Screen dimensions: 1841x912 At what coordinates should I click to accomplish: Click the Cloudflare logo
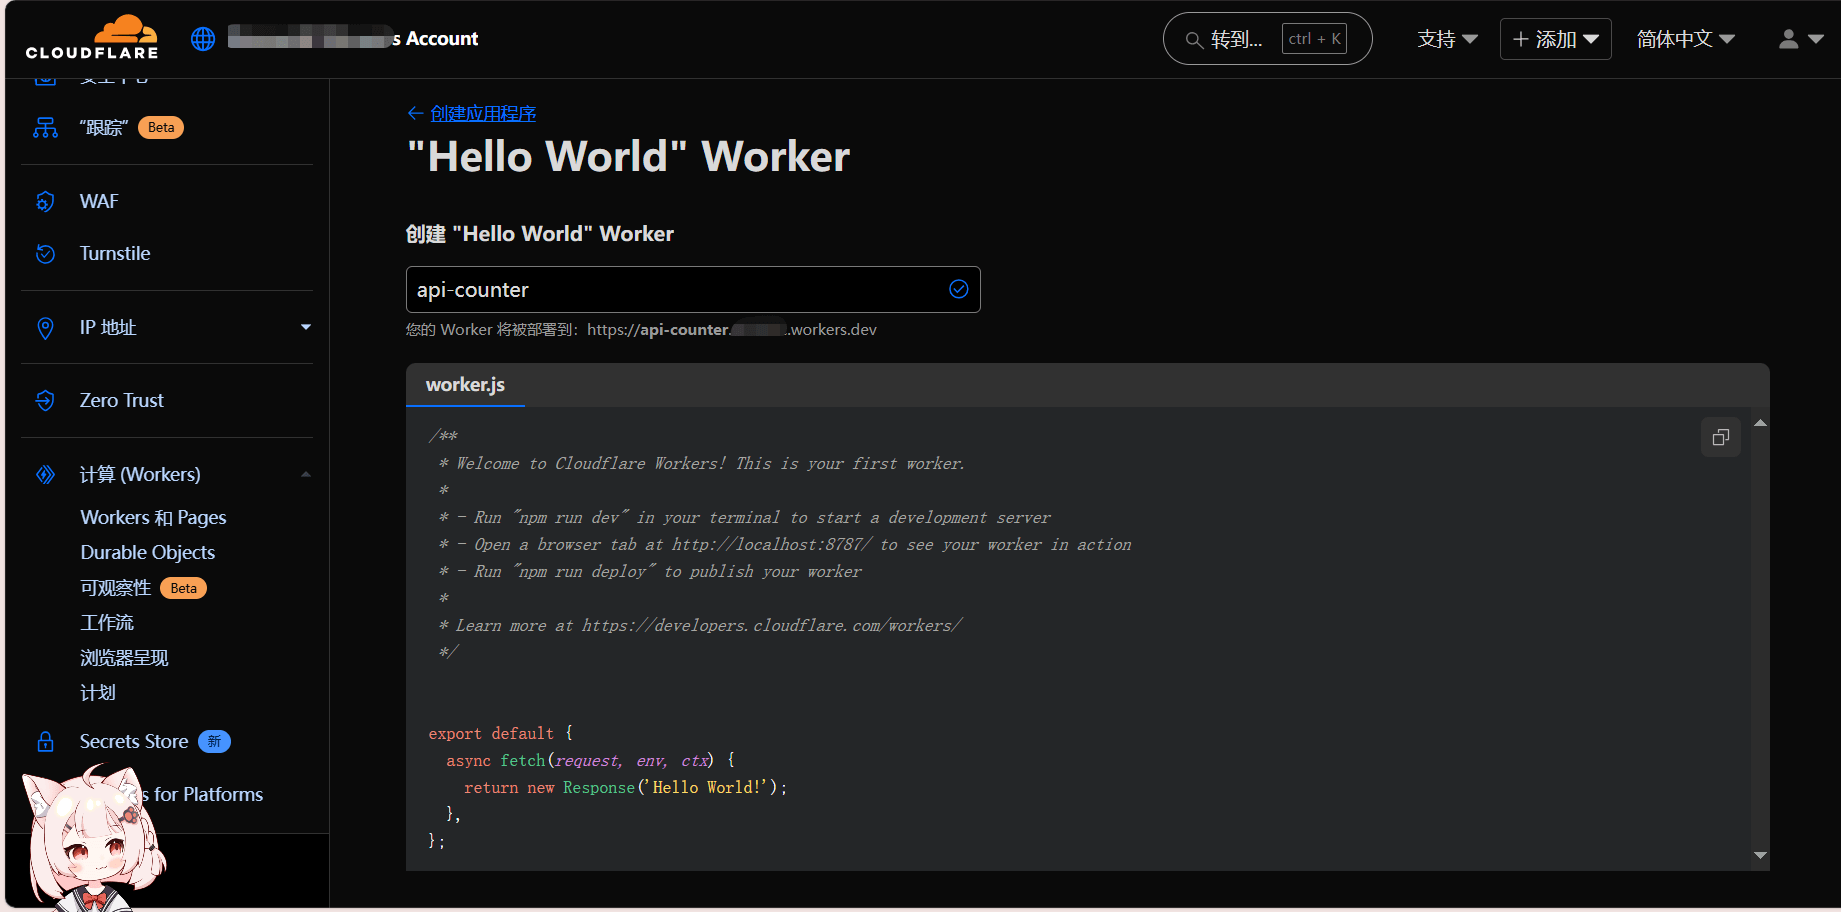point(92,38)
